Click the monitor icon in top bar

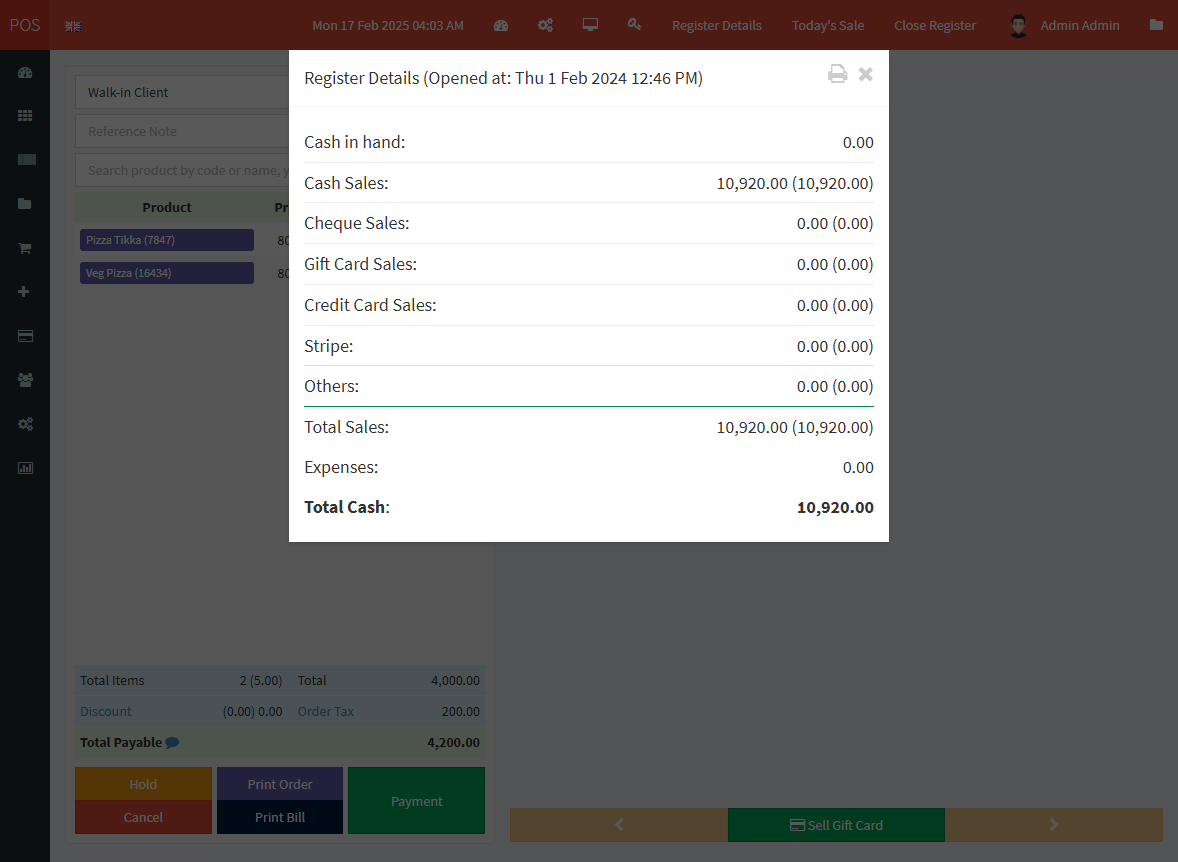590,25
